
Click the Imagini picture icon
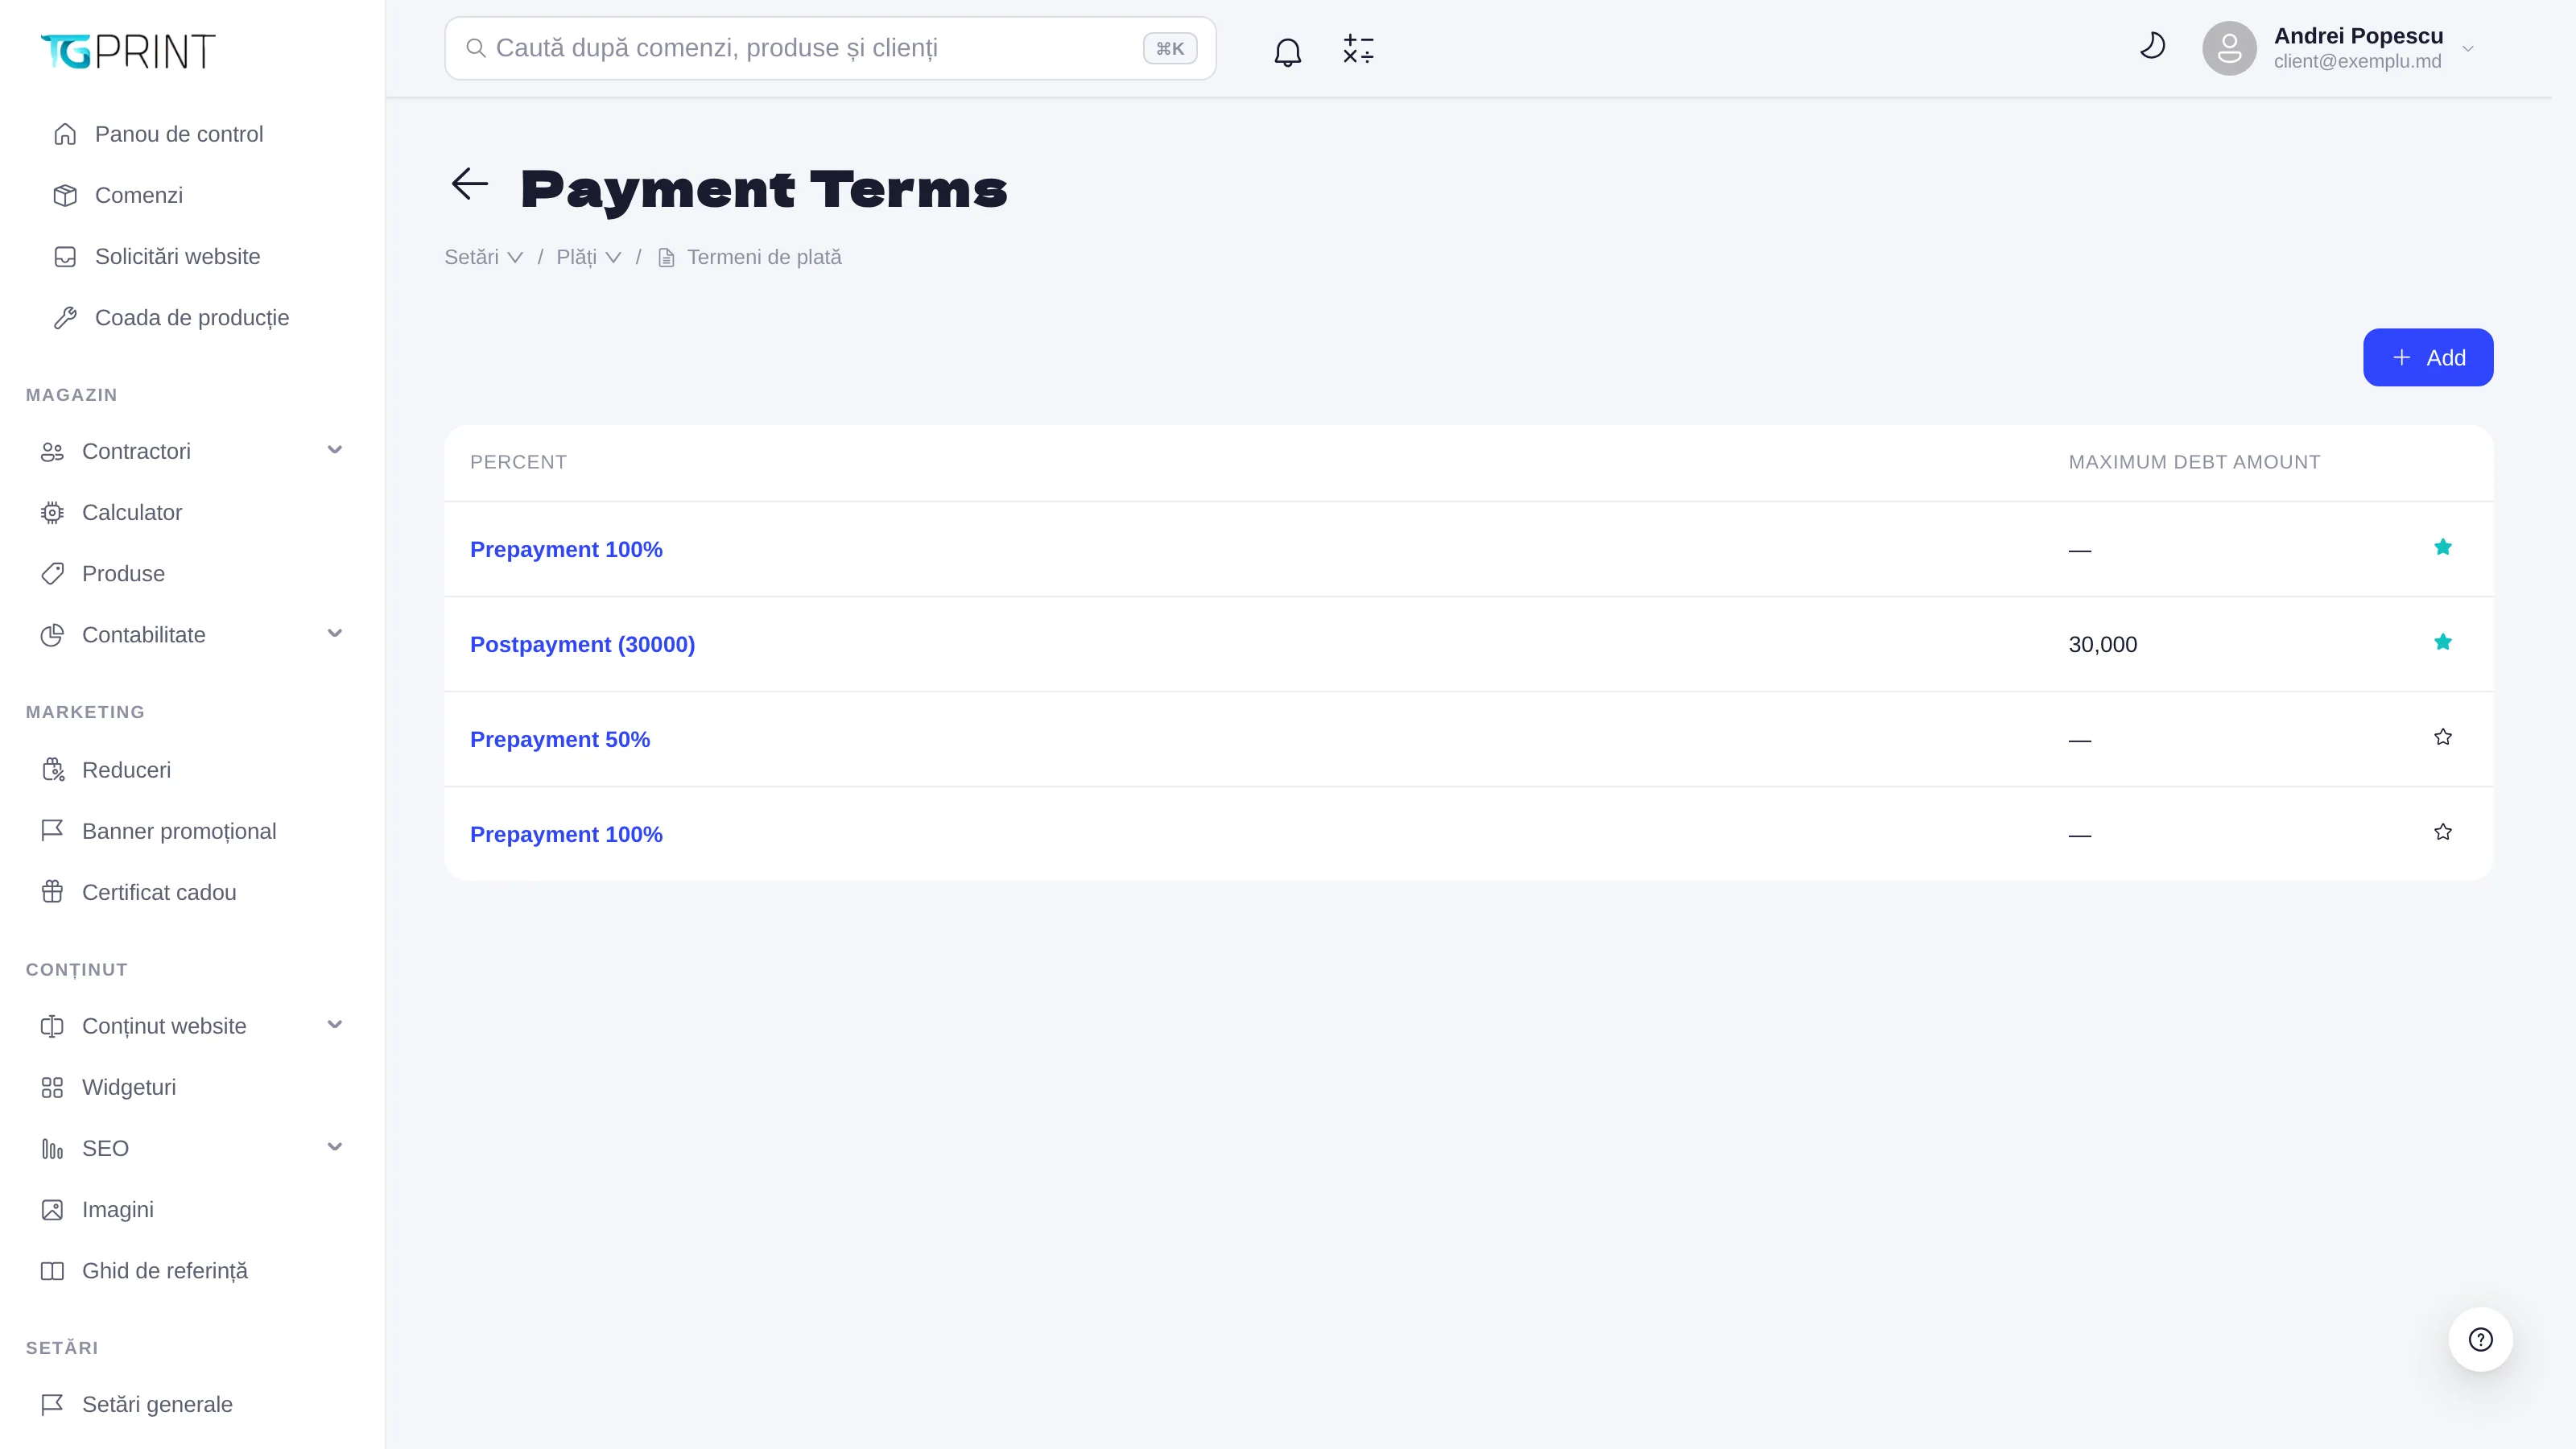point(52,1209)
